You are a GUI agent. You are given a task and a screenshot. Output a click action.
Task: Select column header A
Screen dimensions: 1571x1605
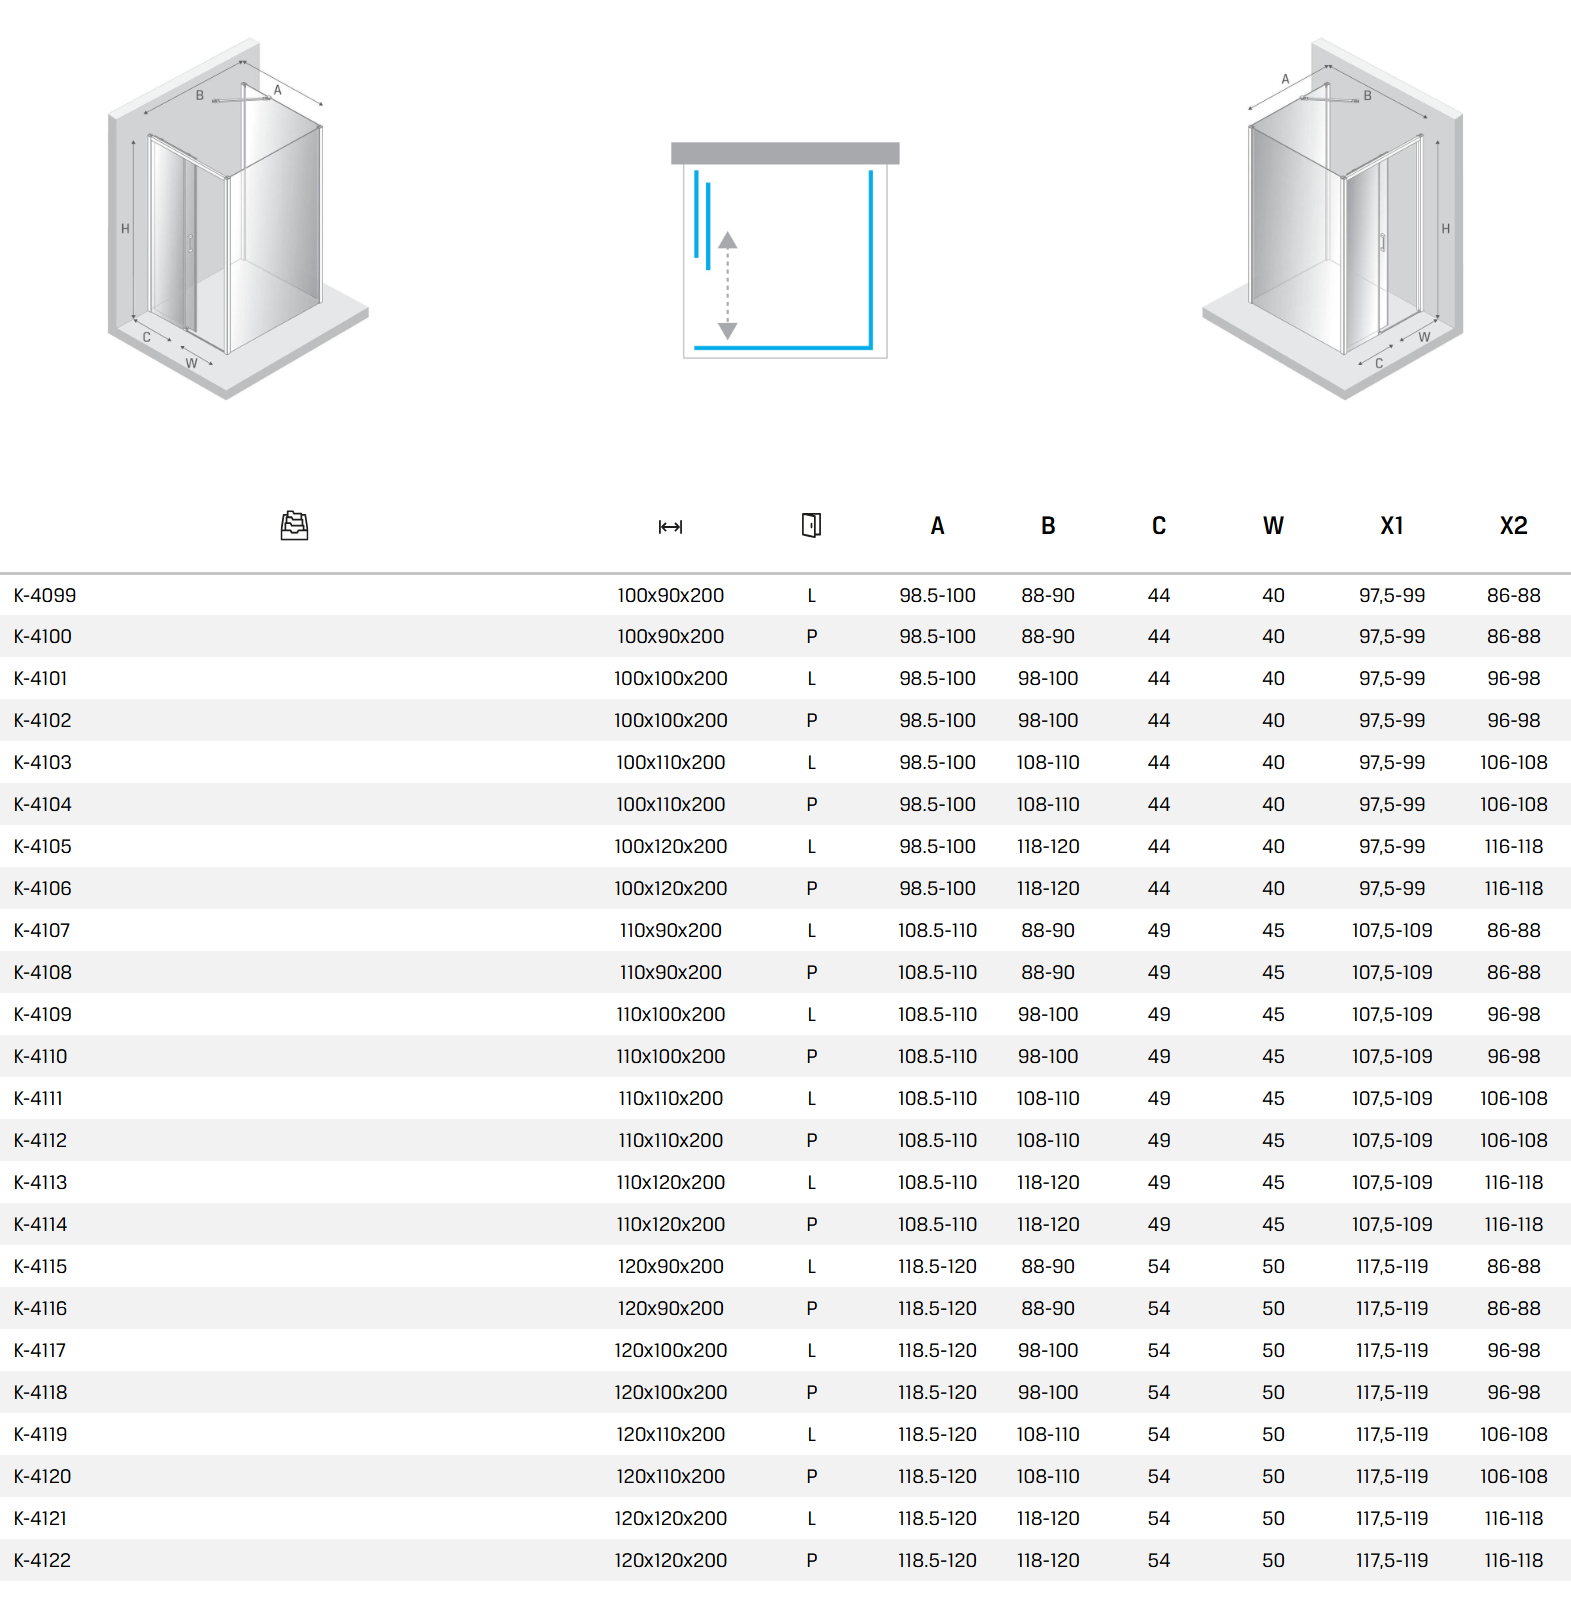point(937,526)
